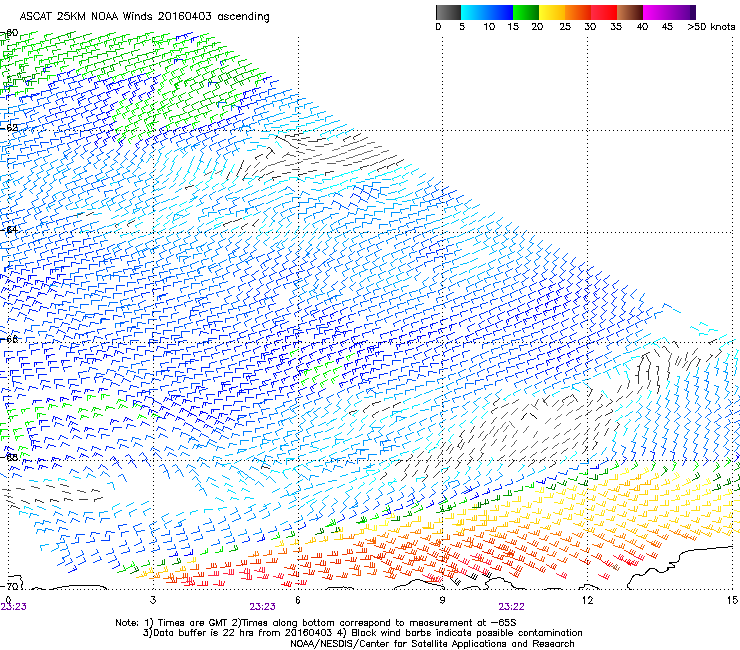Click the note 'Times along bottom correspond to measurement at -65S'
The image size is (740, 650).
(378, 623)
